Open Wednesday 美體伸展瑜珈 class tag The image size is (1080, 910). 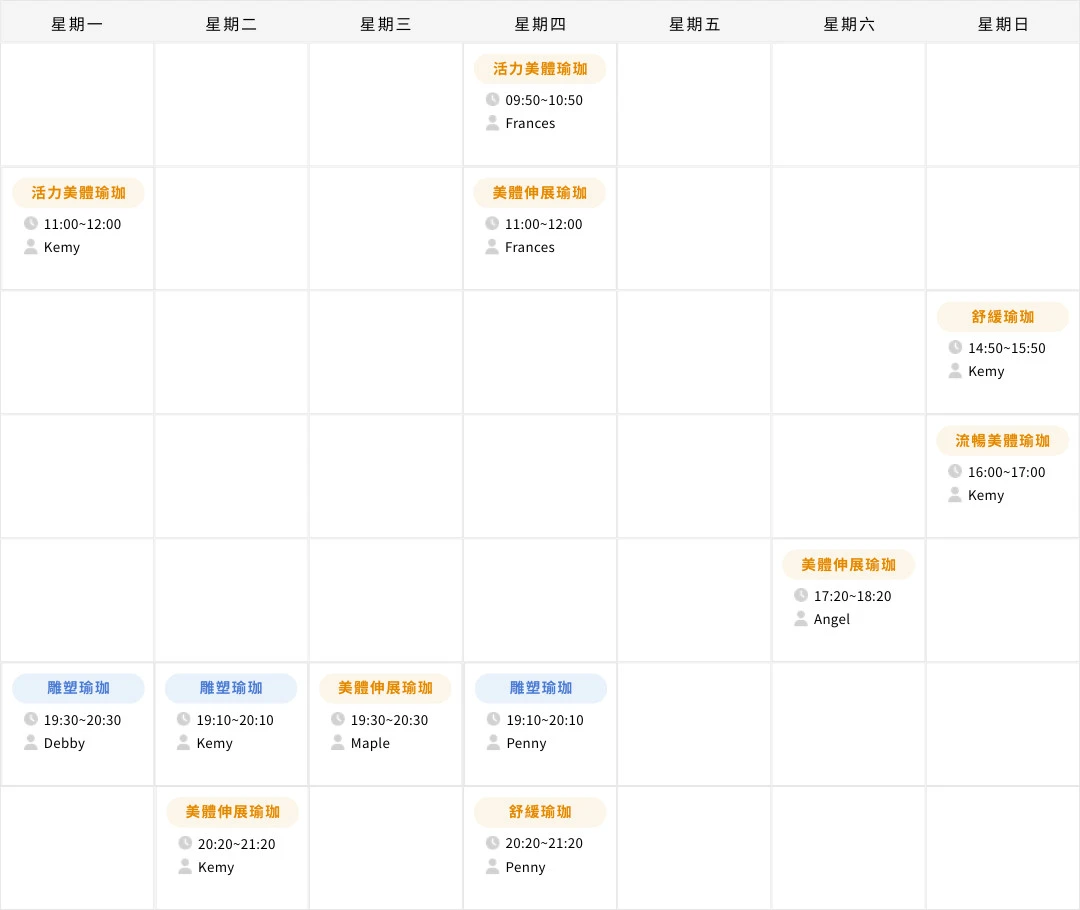pos(386,688)
